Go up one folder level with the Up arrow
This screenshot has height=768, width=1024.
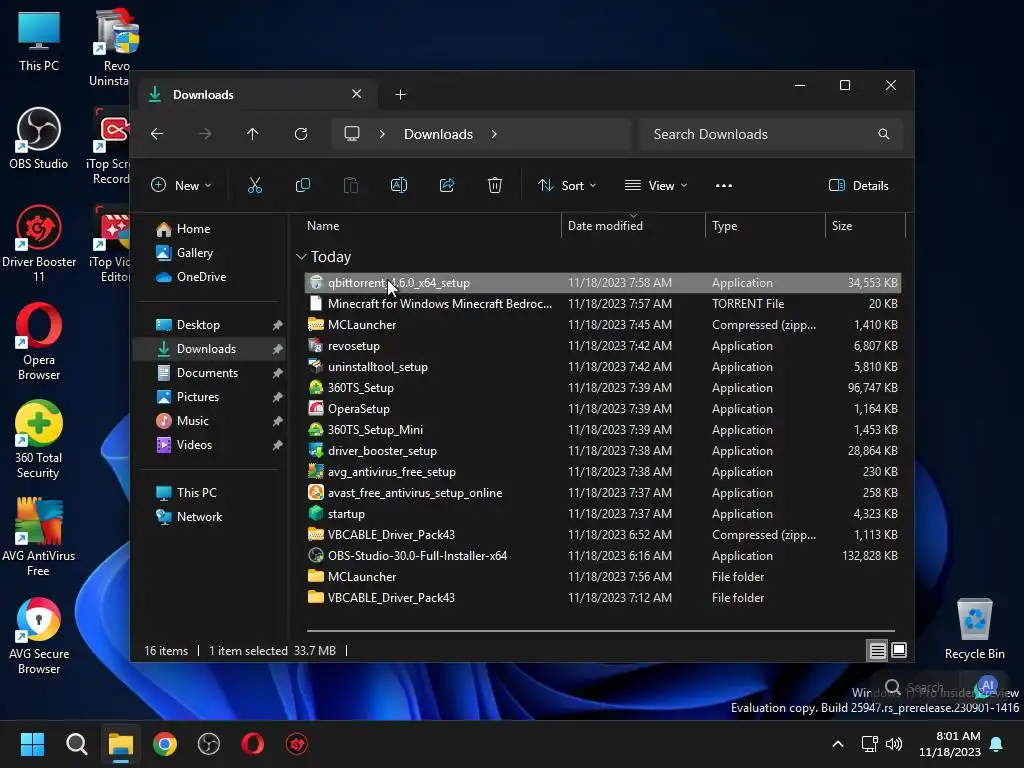click(253, 134)
